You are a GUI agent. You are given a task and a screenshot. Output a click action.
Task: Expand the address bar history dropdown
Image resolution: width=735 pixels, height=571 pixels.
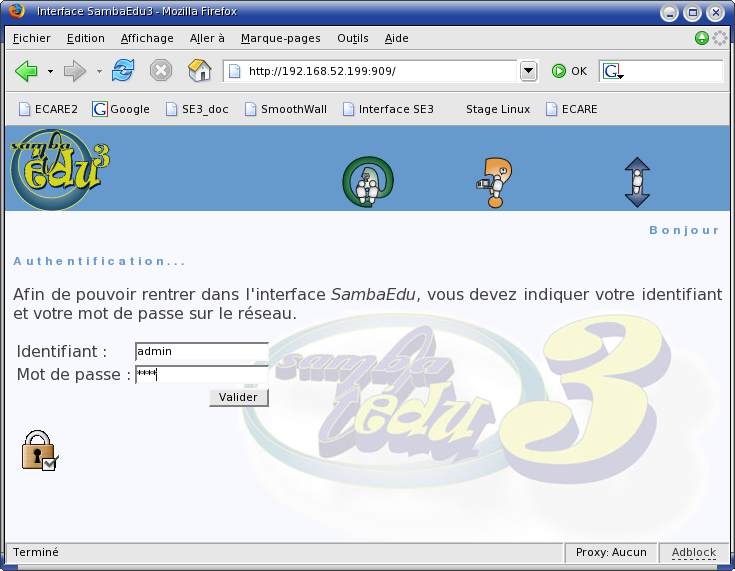pyautogui.click(x=528, y=71)
